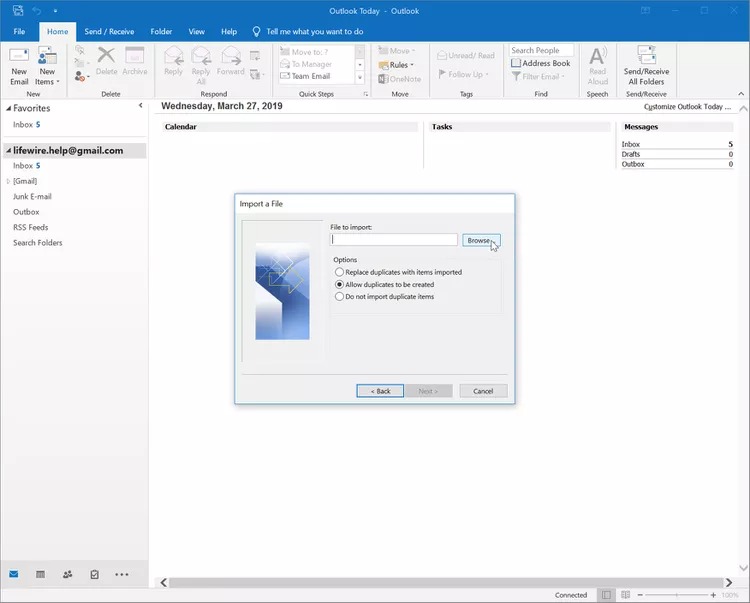This screenshot has width=750, height=603.
Task: Click the File to import text field
Action: (x=394, y=240)
